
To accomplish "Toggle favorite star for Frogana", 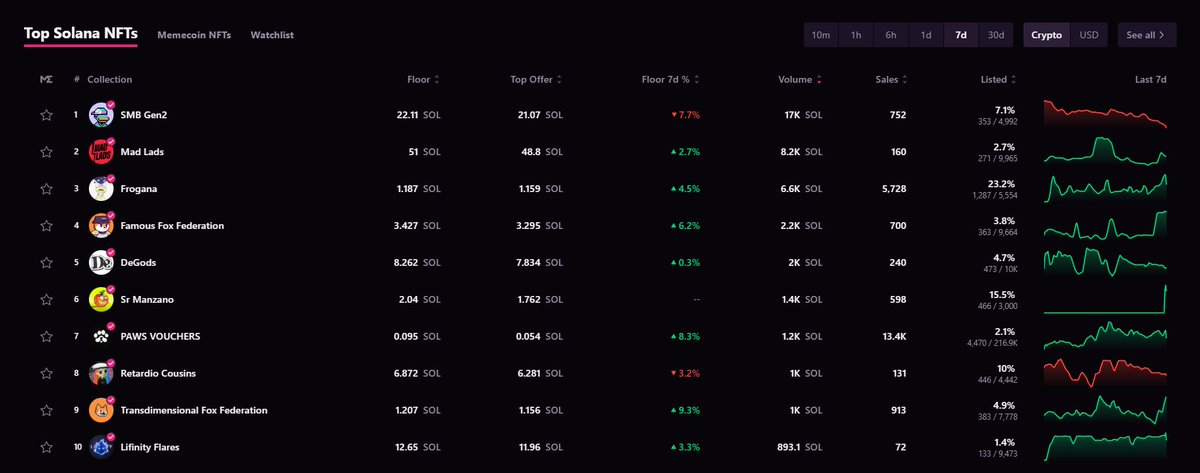I will click(46, 189).
